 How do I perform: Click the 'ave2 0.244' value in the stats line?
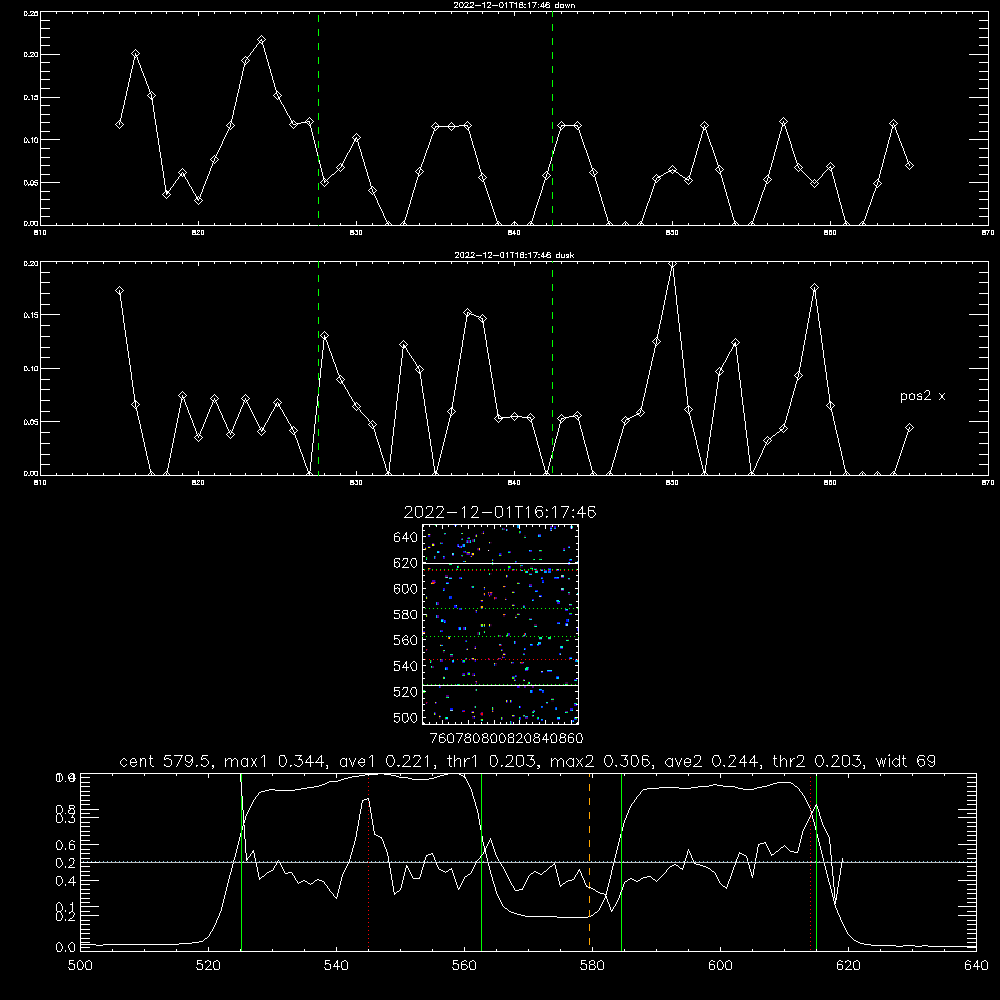[x=712, y=761]
